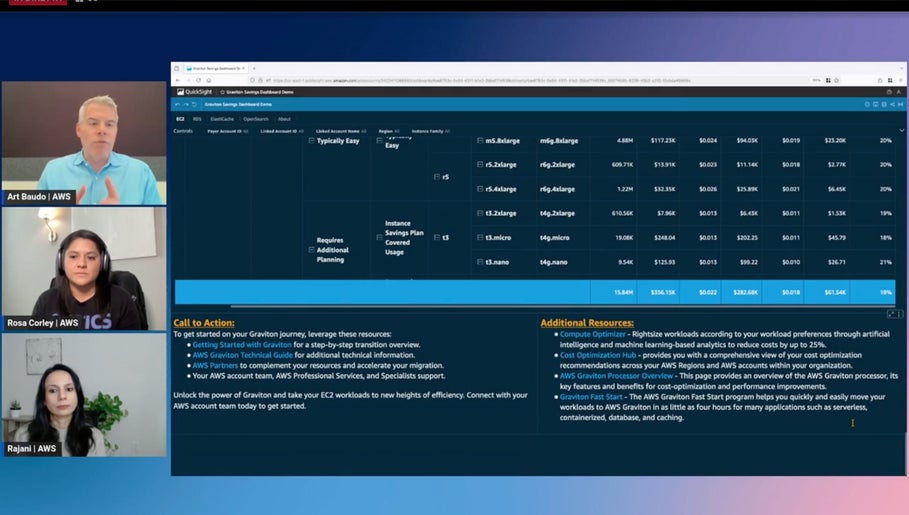
Task: Switch to the RDS sheet tab
Action: tap(197, 119)
